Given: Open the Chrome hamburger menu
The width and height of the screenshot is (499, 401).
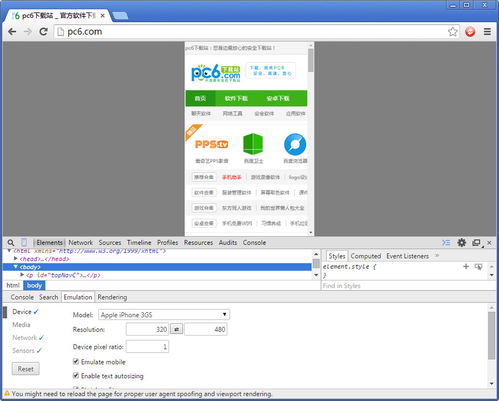Looking at the screenshot, I should click(487, 32).
